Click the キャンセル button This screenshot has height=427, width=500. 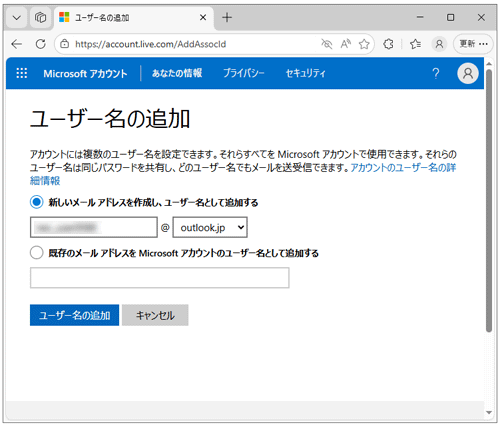tap(155, 315)
